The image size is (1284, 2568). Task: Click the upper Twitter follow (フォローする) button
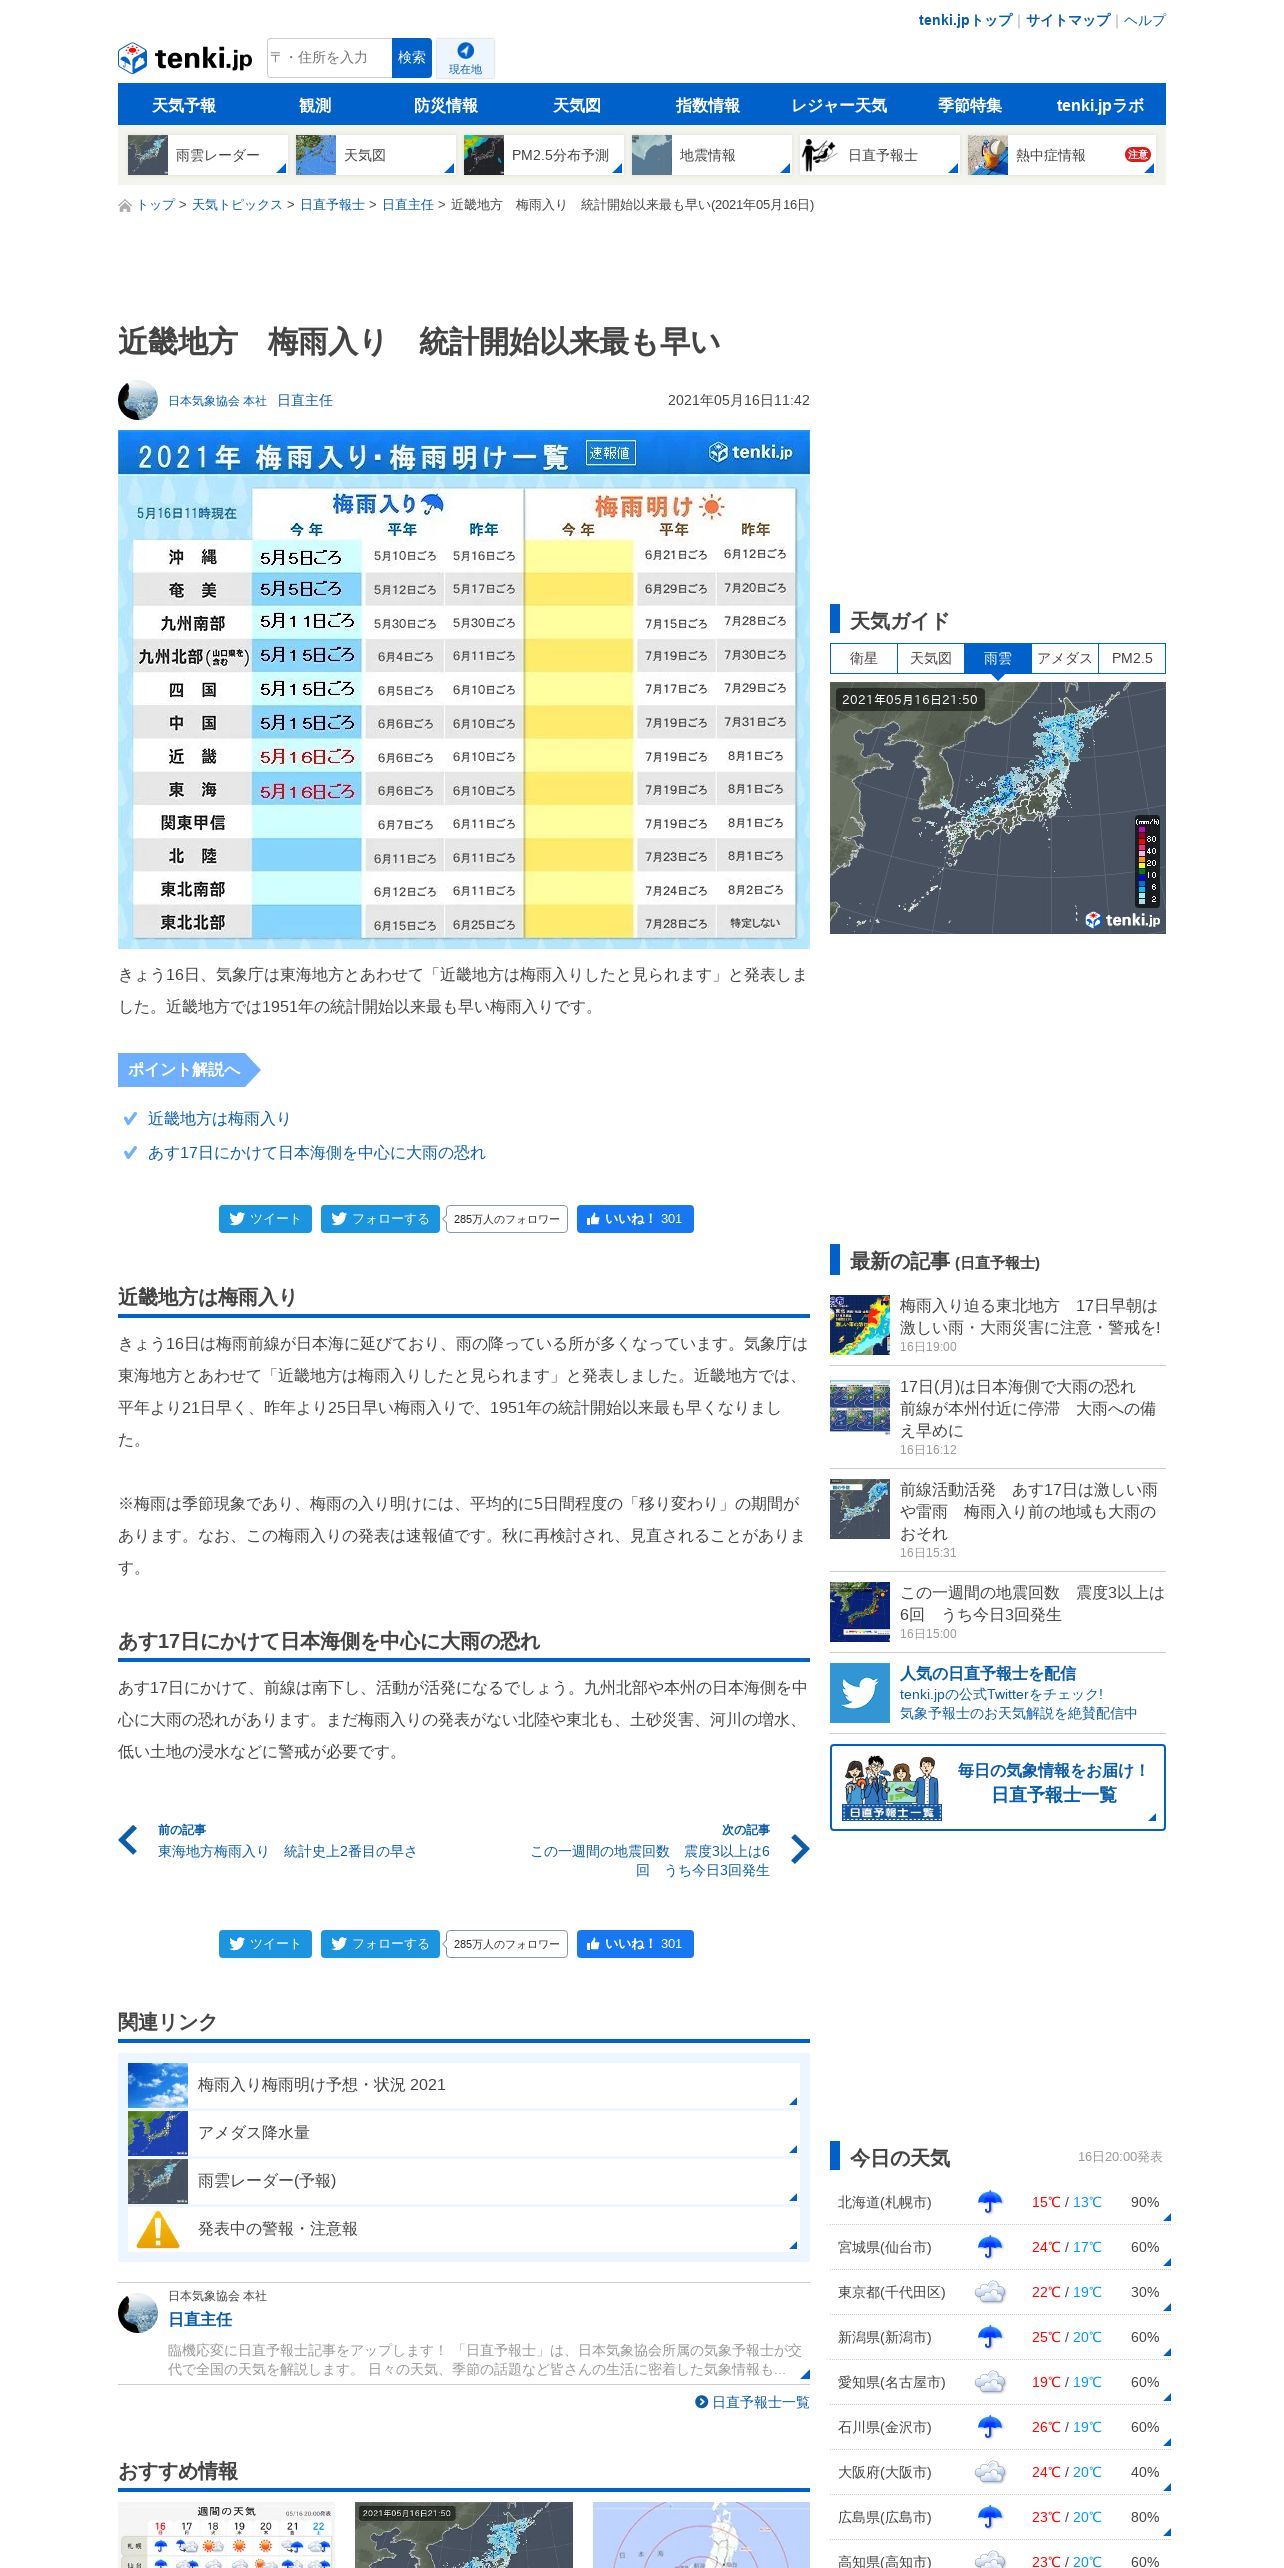click(380, 1219)
